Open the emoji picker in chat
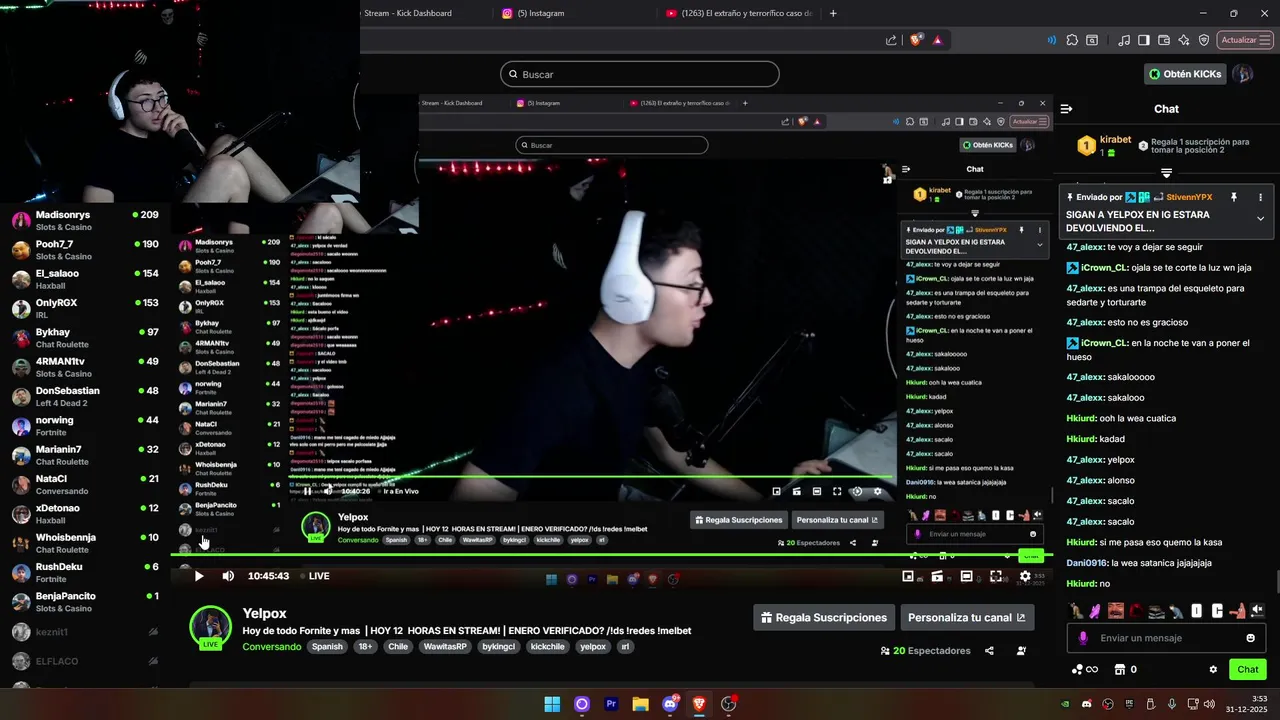The image size is (1280, 720). click(1250, 638)
